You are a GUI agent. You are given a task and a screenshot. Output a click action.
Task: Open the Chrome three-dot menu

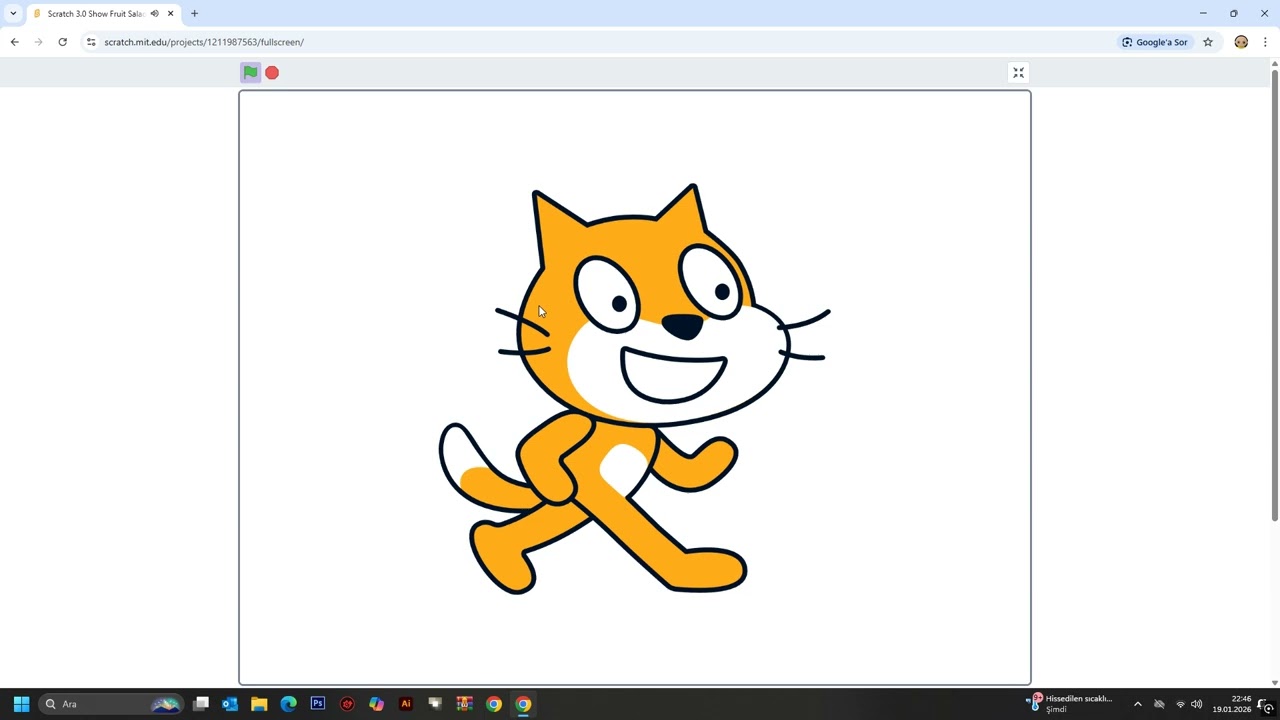[1265, 42]
